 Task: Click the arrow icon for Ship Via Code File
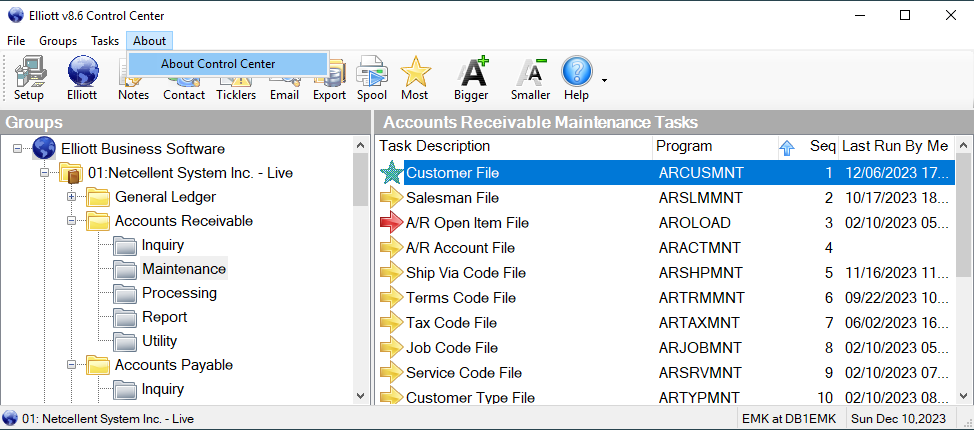pos(391,273)
